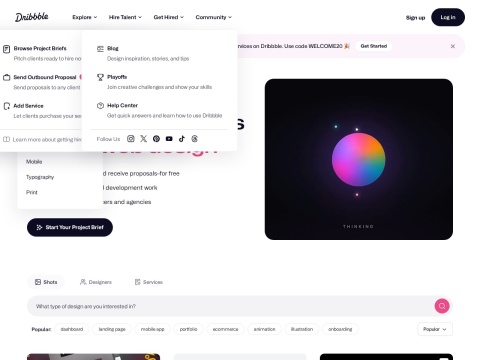Open the TikTok follow icon
This screenshot has height=360, width=480.
tap(182, 139)
